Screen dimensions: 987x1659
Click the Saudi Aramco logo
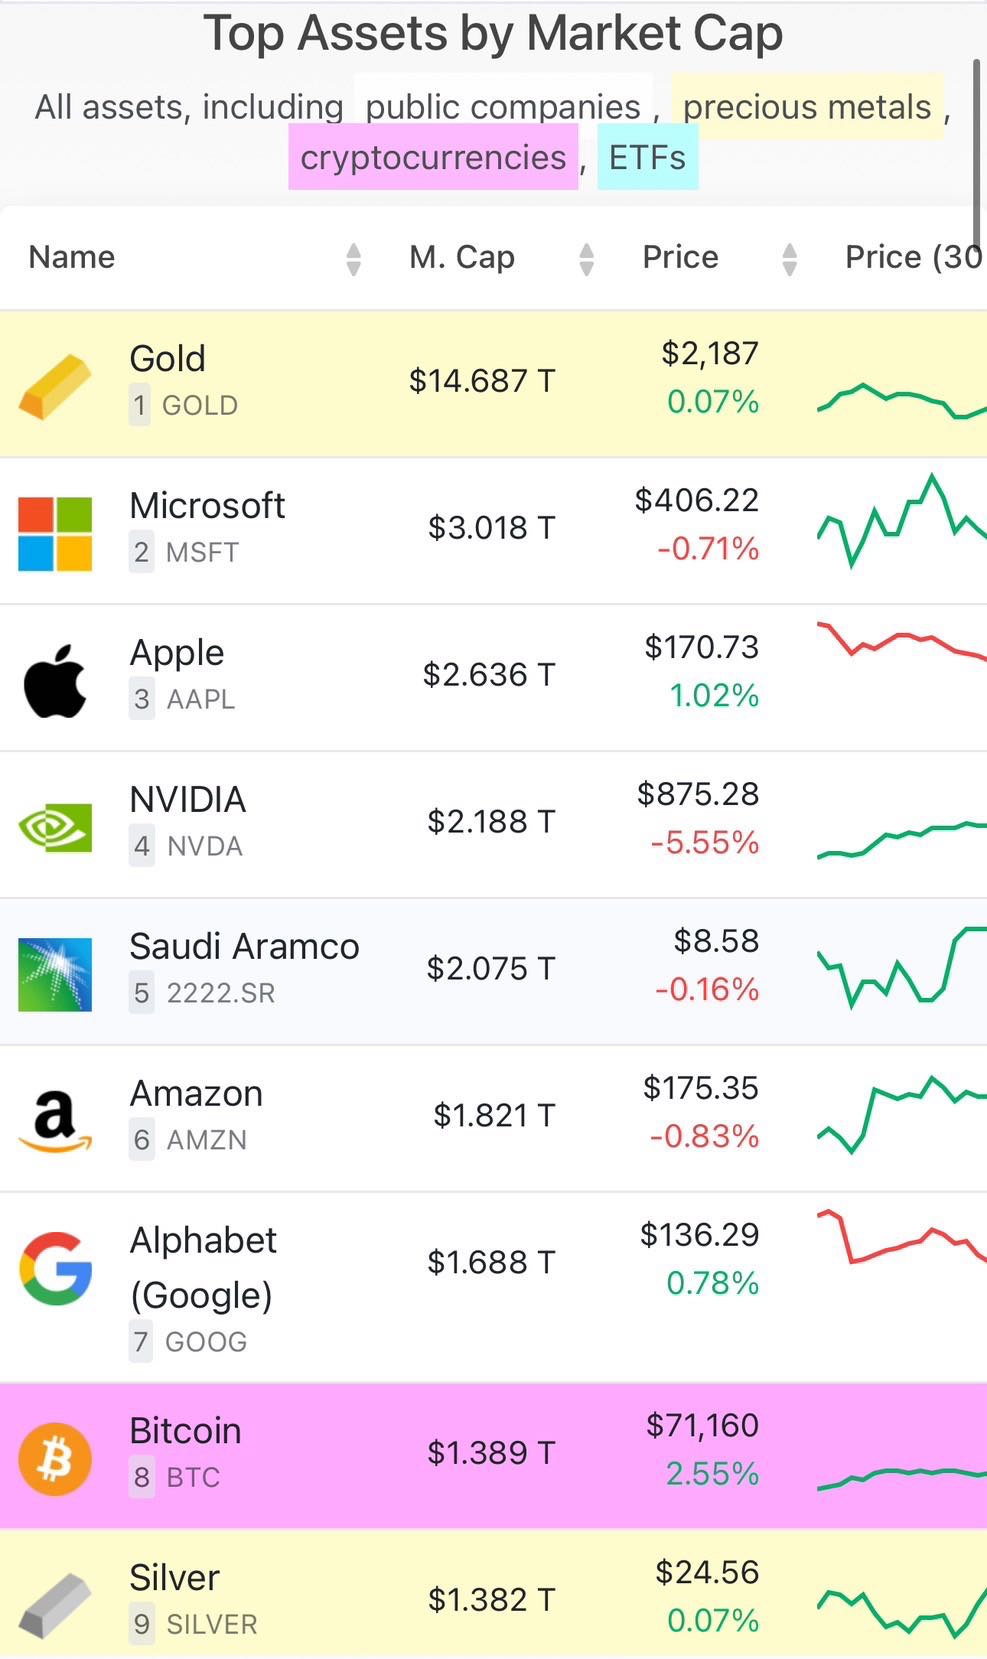tap(55, 974)
